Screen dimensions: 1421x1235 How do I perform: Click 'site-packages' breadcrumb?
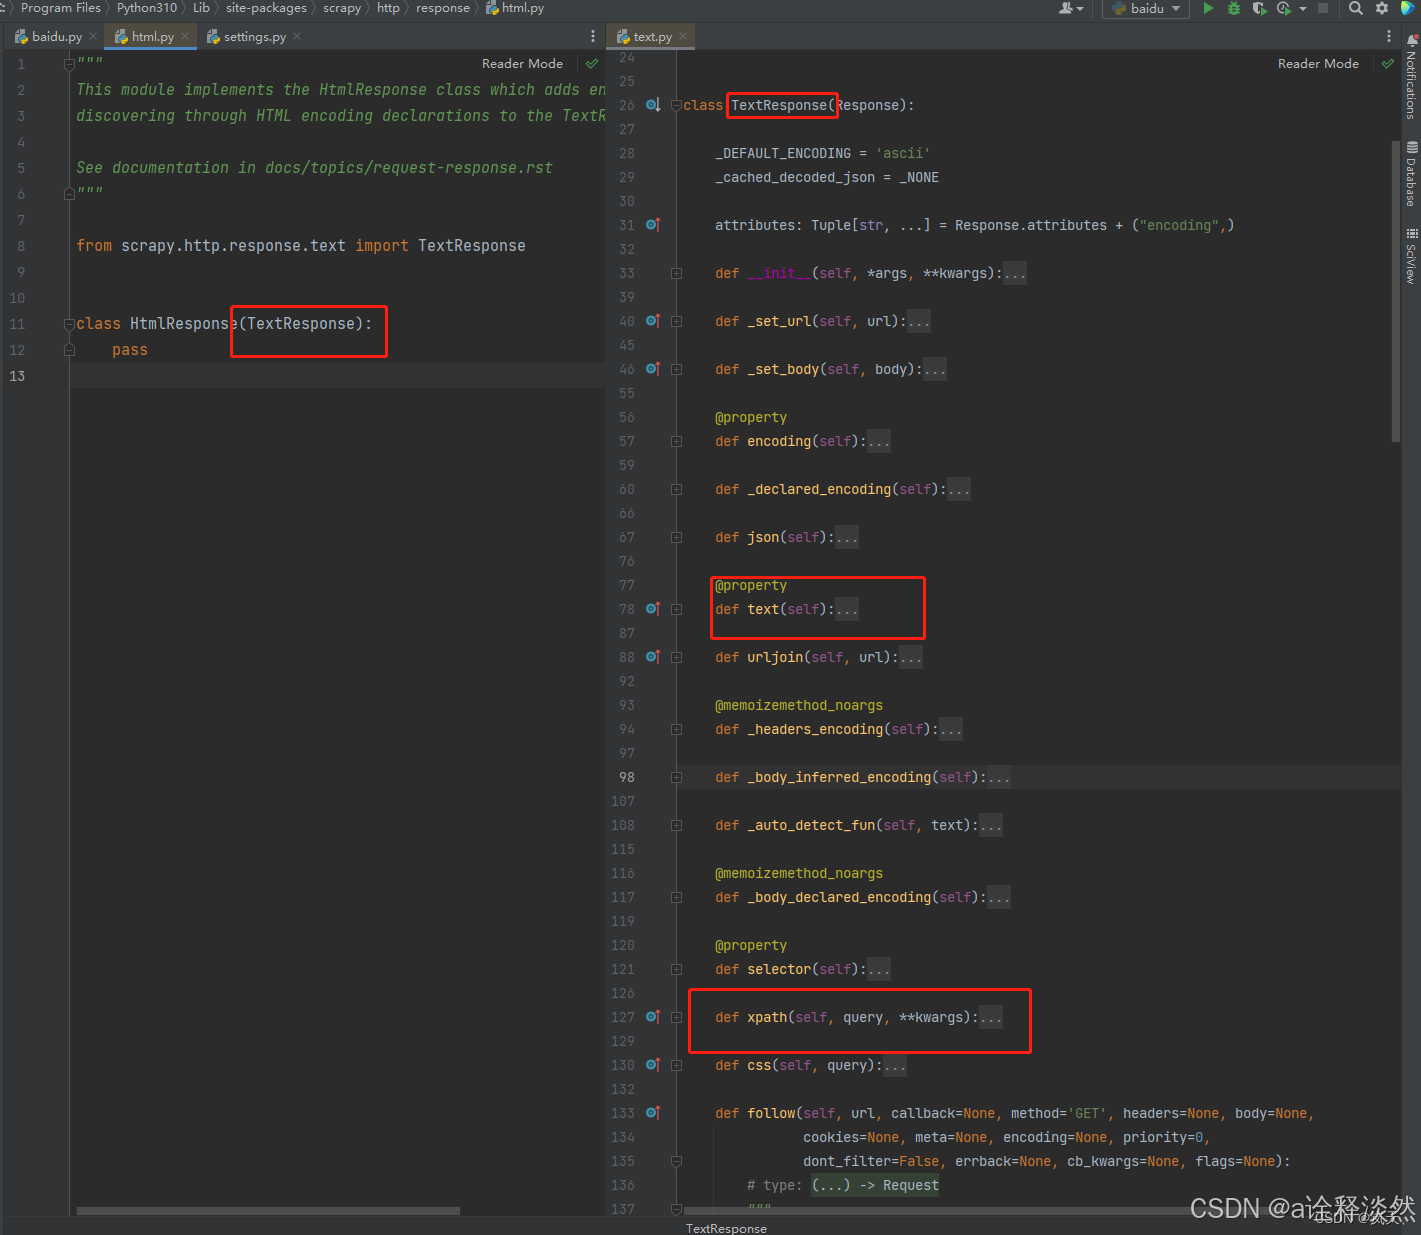266,8
